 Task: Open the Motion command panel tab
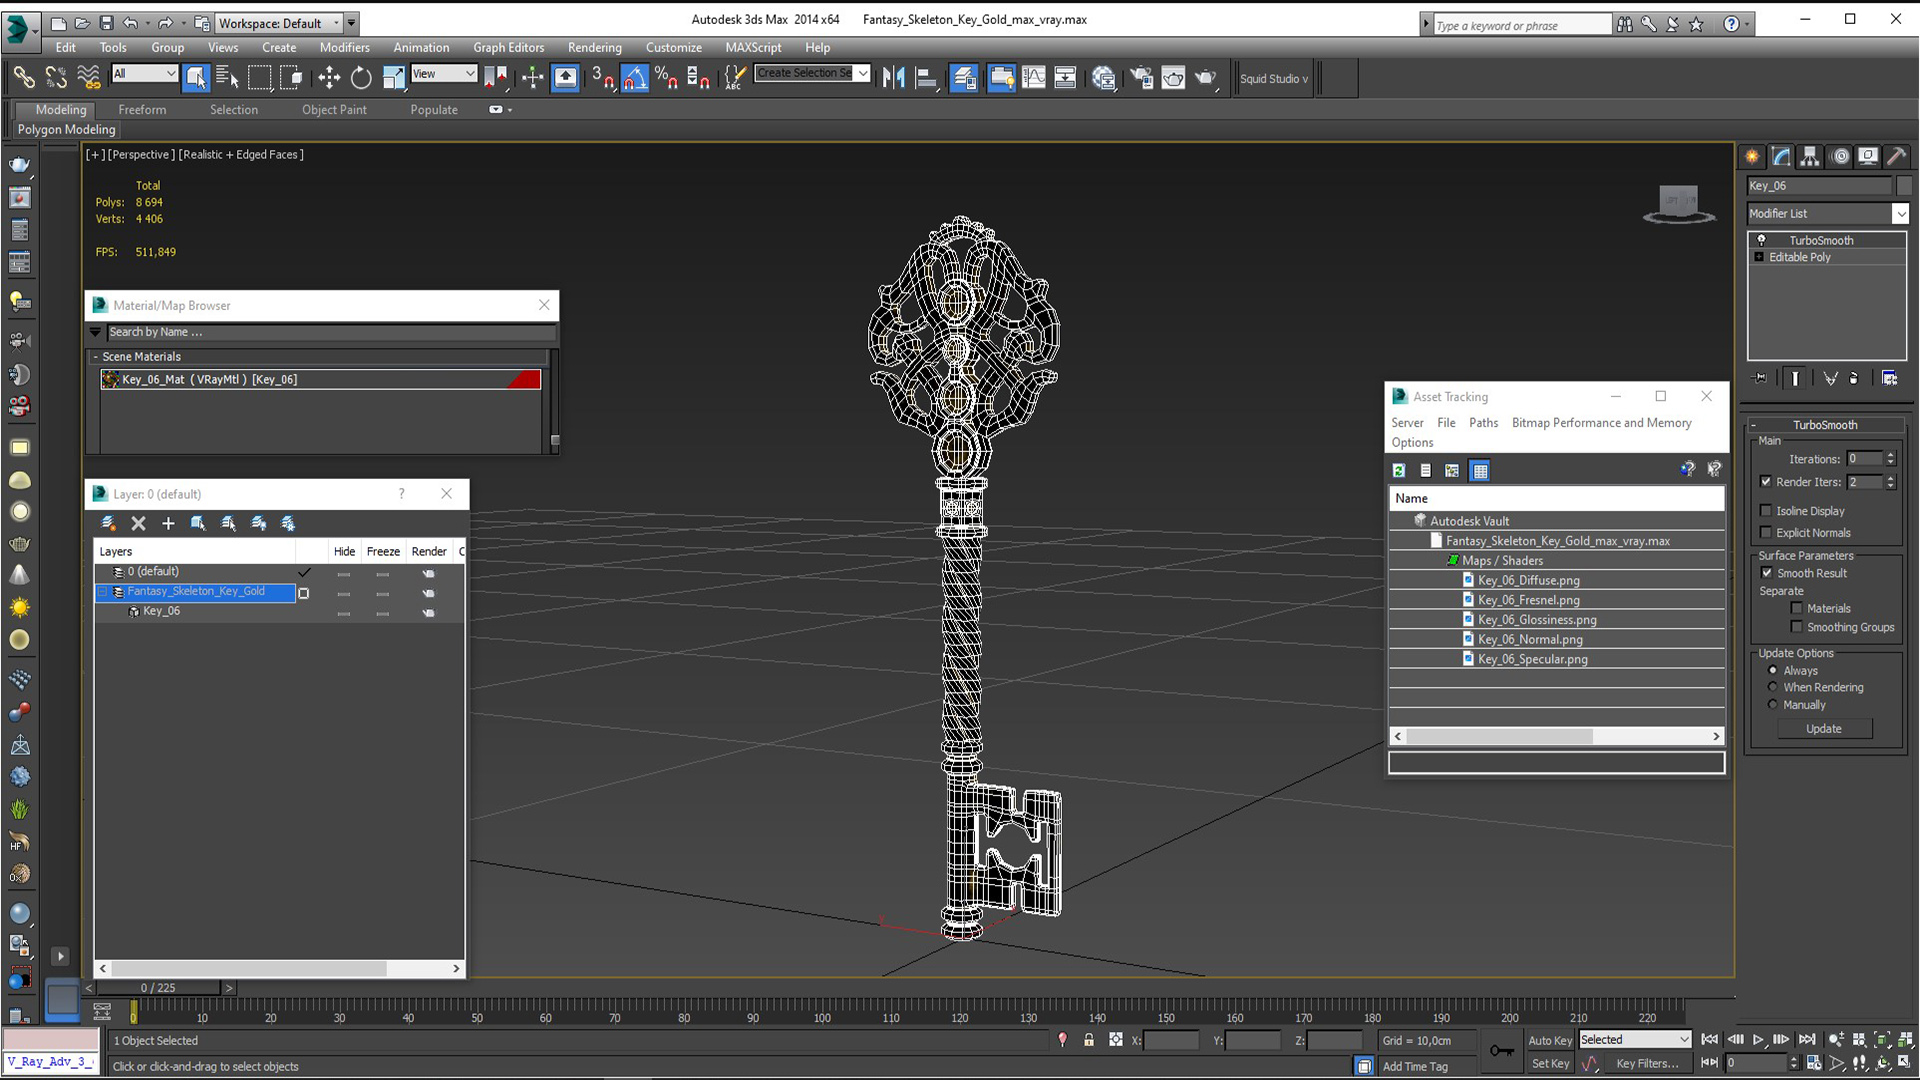click(x=1840, y=156)
